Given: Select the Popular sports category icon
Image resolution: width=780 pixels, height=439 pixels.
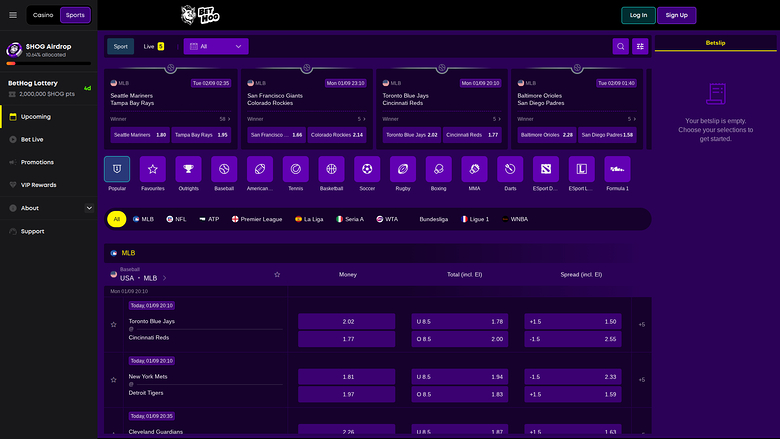Looking at the screenshot, I should point(117,169).
